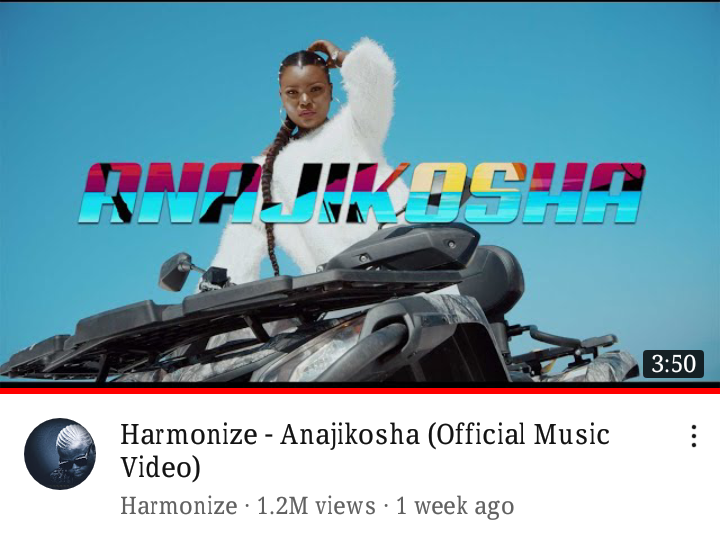Click the 1.2M views text
This screenshot has width=720, height=537.
[316, 506]
